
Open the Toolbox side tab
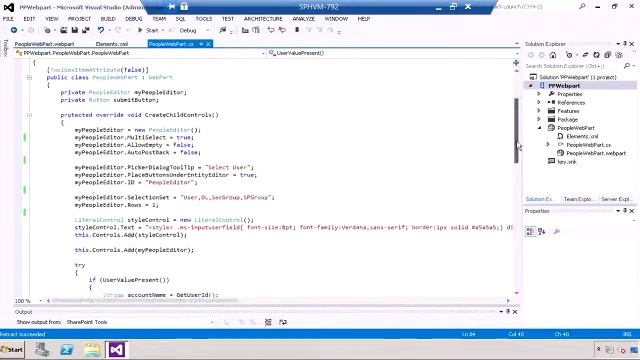pos(5,48)
